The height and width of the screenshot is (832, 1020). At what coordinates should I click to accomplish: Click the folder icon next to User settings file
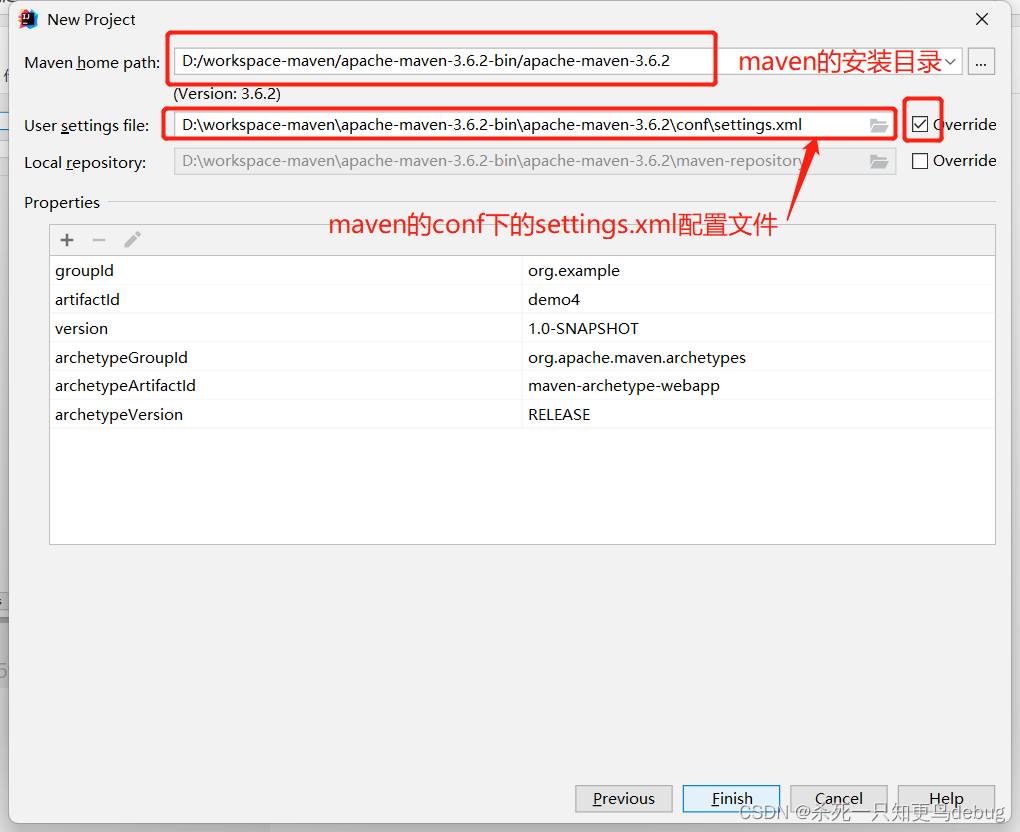878,125
